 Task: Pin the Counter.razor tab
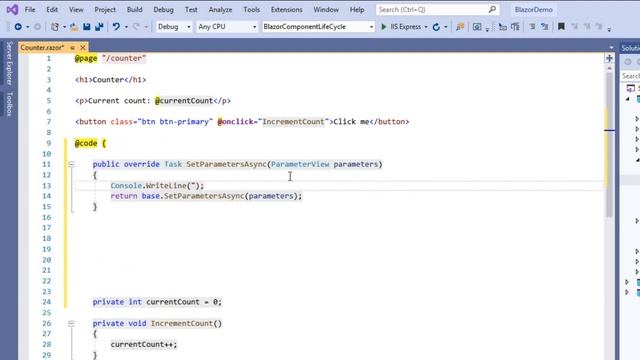point(73,48)
